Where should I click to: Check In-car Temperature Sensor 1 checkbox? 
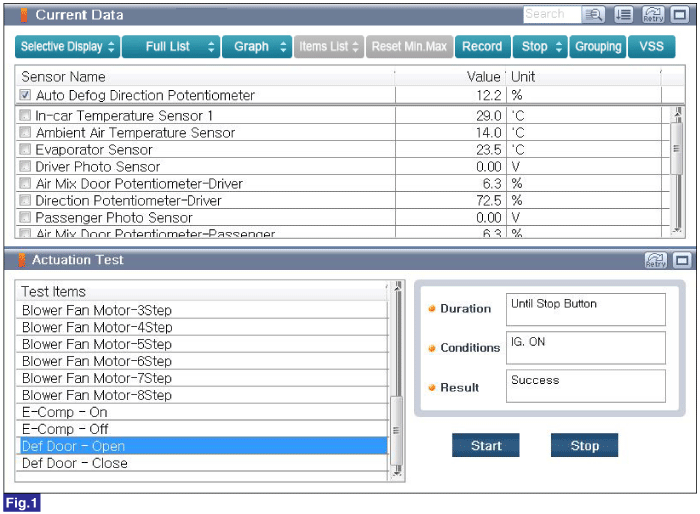pyautogui.click(x=25, y=115)
